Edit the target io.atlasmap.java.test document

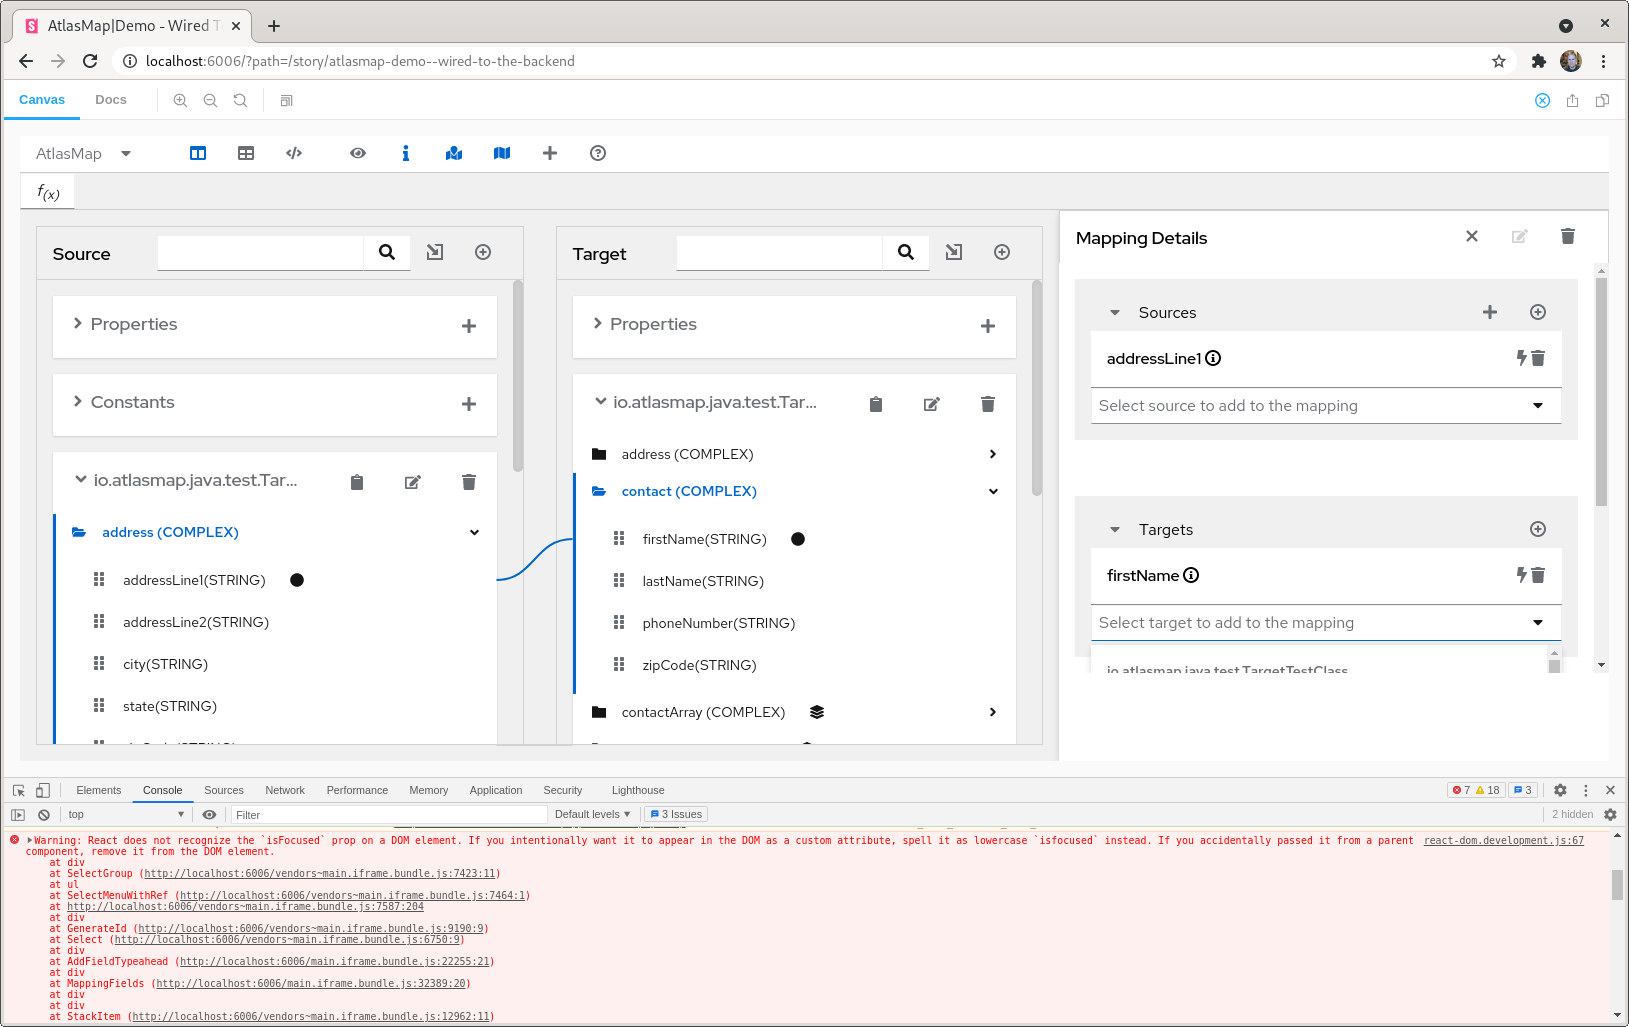point(931,404)
